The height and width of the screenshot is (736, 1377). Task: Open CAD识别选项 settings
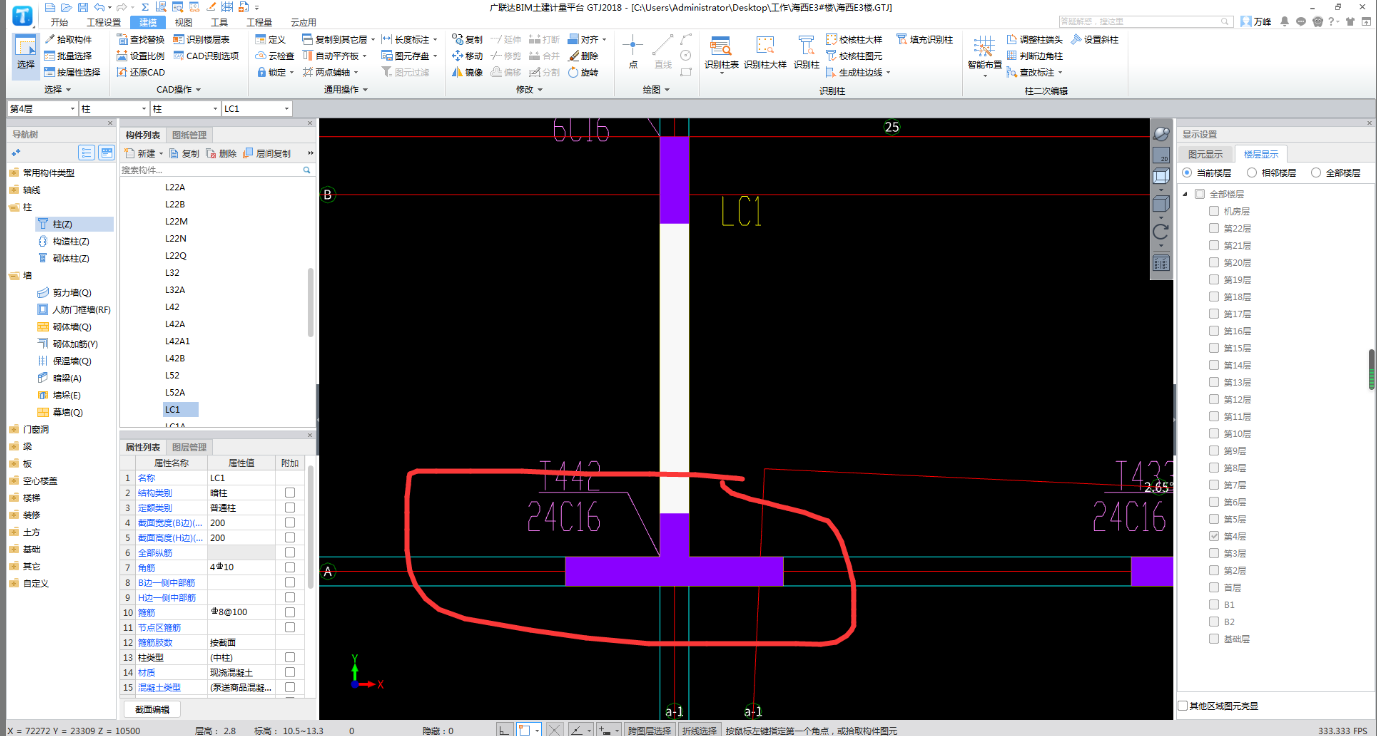pos(206,56)
